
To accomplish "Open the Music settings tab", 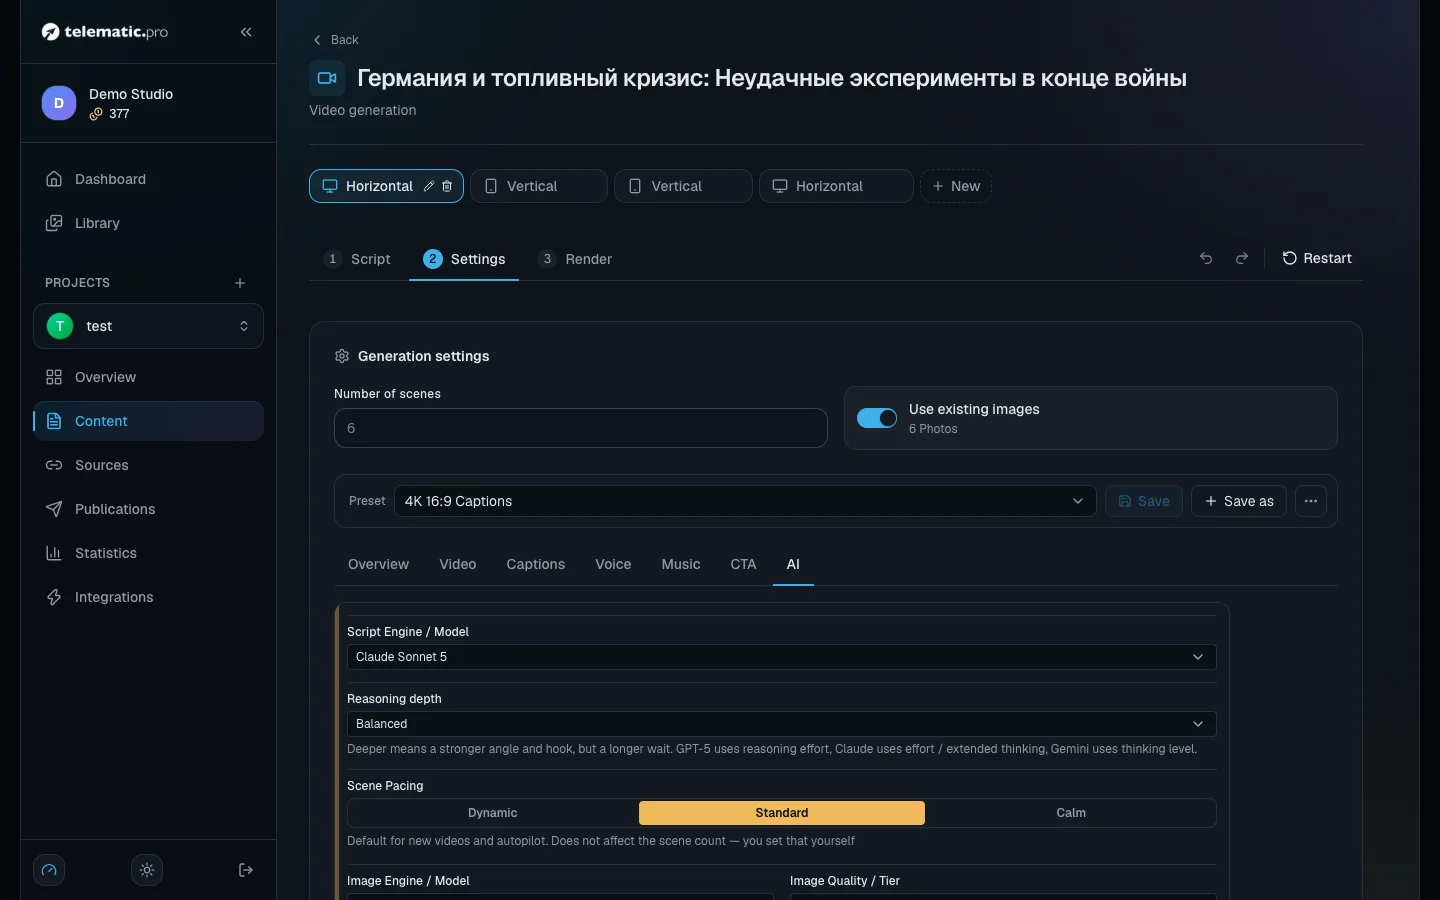I will tap(681, 564).
